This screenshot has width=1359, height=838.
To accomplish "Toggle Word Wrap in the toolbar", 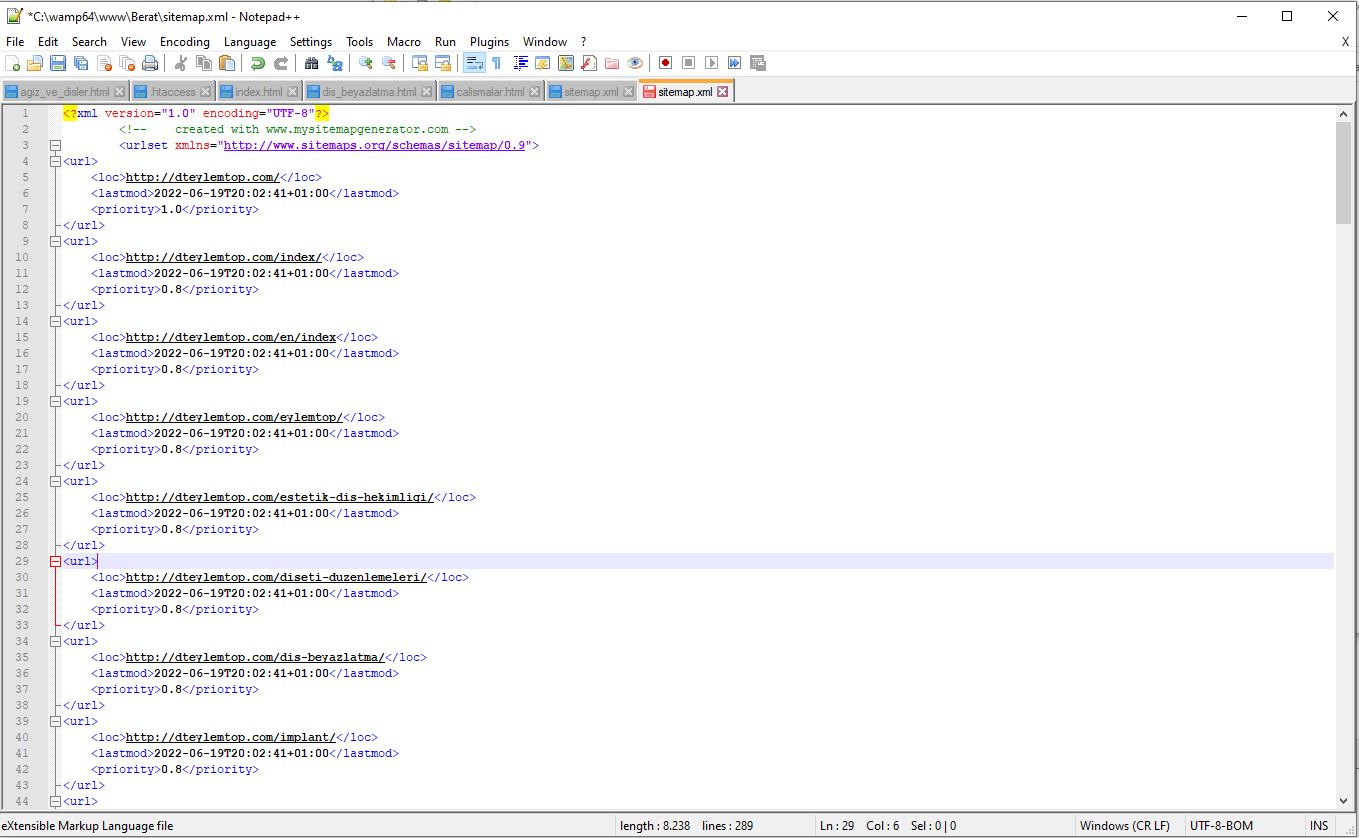I will pos(474,63).
